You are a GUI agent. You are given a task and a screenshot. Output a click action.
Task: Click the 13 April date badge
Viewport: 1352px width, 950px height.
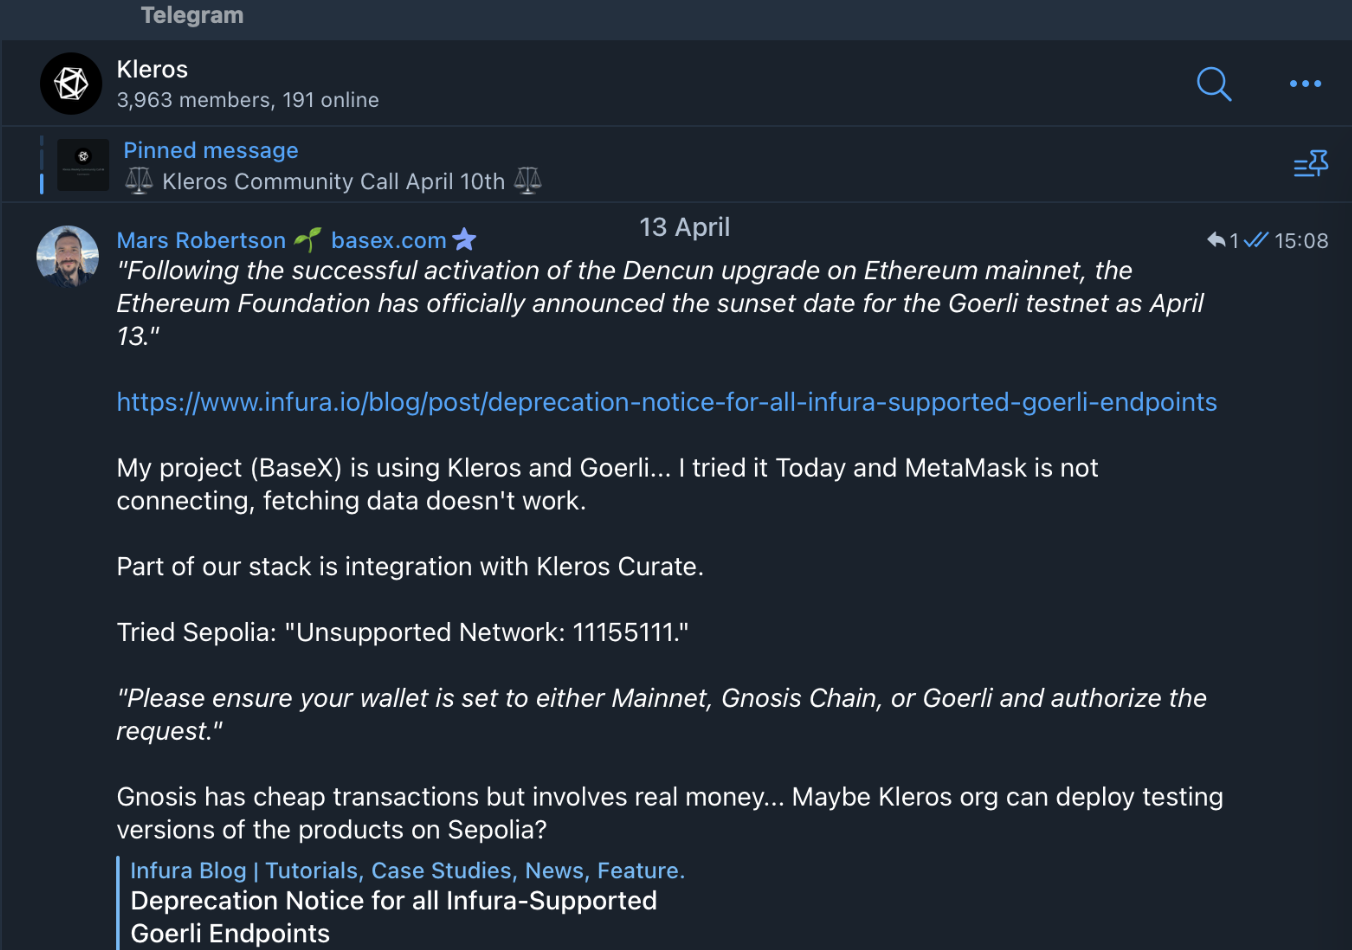point(684,228)
